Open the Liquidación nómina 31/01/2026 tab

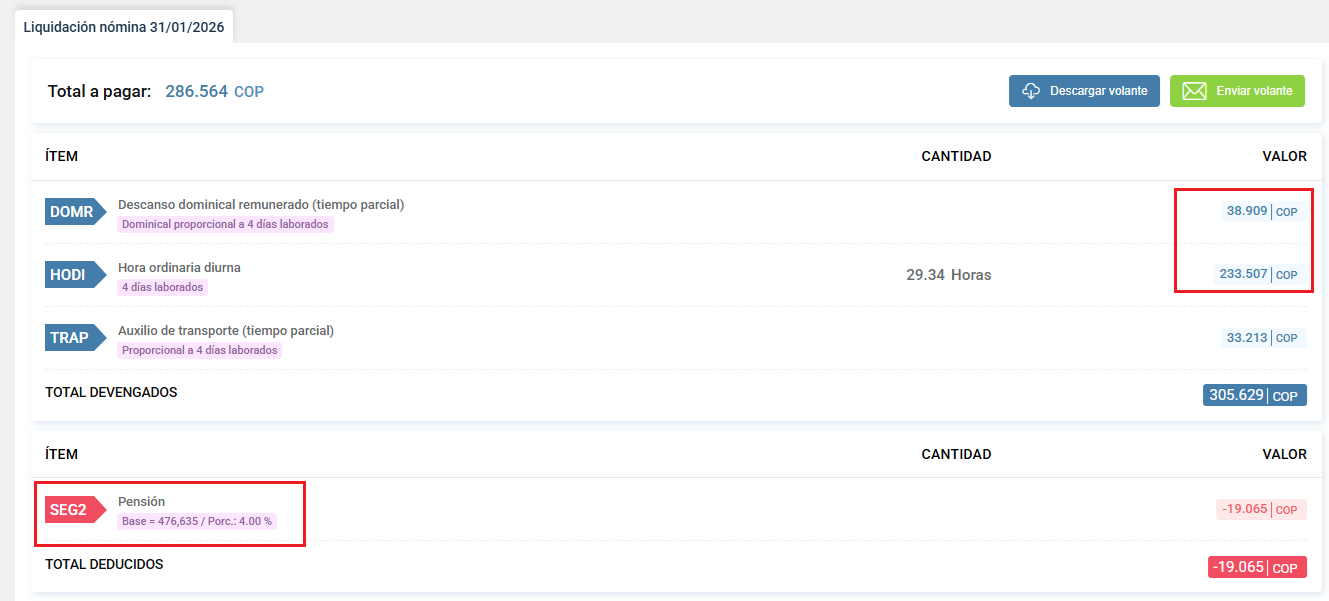(124, 27)
